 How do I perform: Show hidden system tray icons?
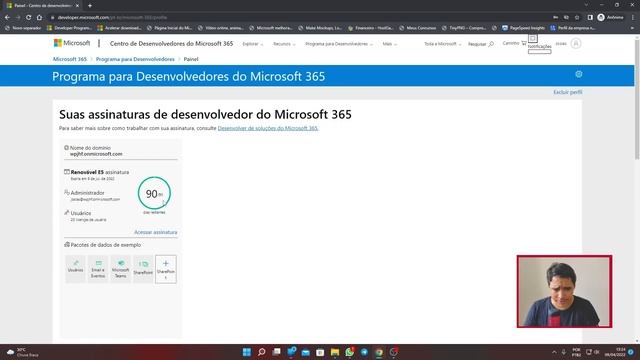click(x=554, y=352)
